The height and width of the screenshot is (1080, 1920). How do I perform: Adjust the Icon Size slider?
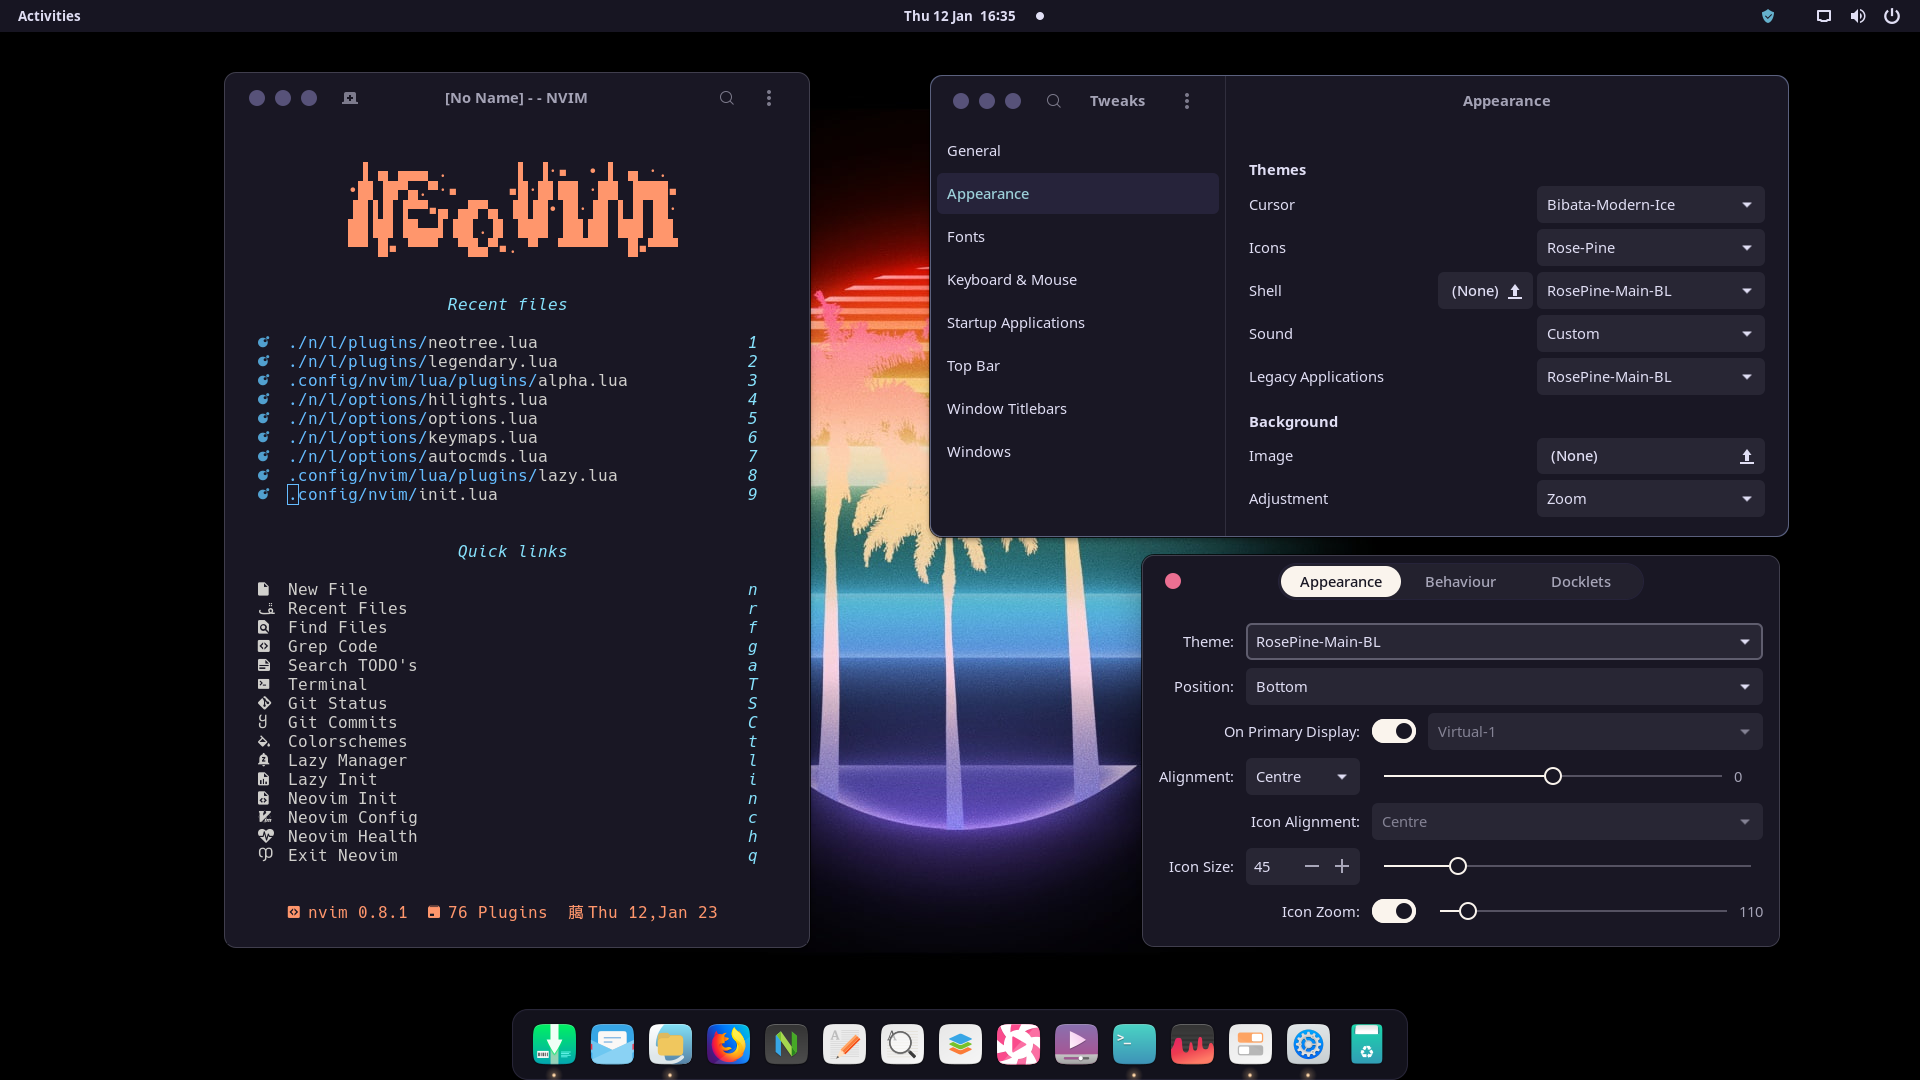click(1567, 867)
